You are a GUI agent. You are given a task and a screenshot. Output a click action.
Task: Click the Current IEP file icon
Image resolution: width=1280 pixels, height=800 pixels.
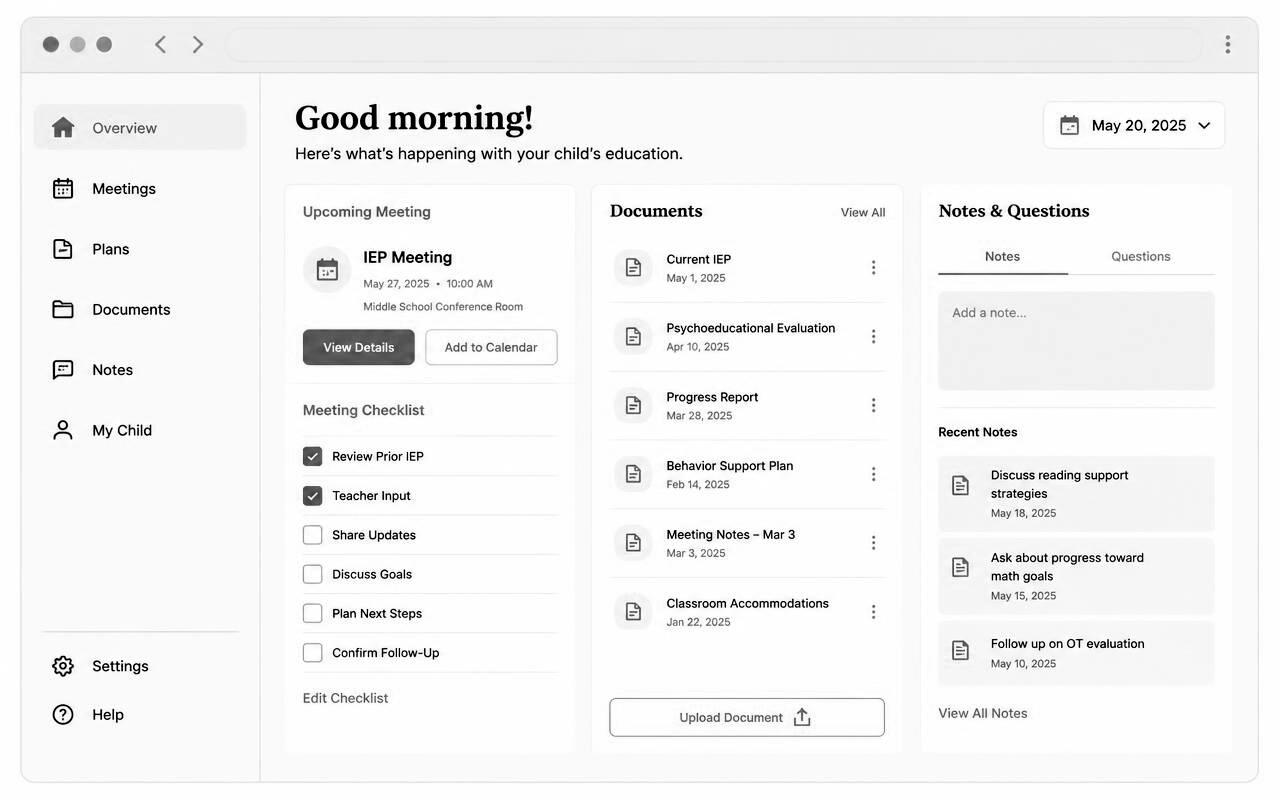(x=633, y=268)
